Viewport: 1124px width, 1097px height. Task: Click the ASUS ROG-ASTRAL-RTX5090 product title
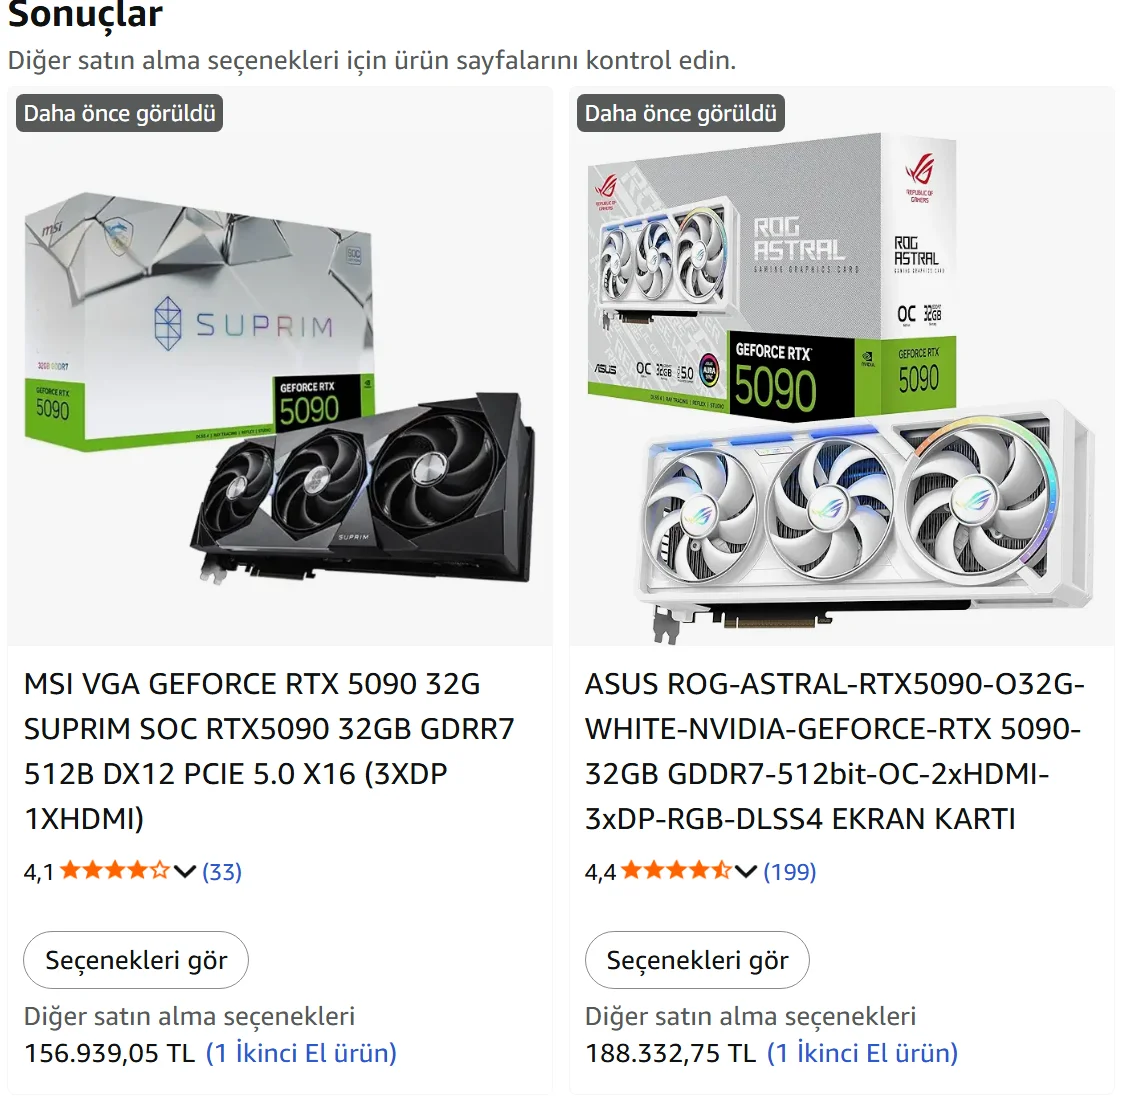tap(834, 751)
